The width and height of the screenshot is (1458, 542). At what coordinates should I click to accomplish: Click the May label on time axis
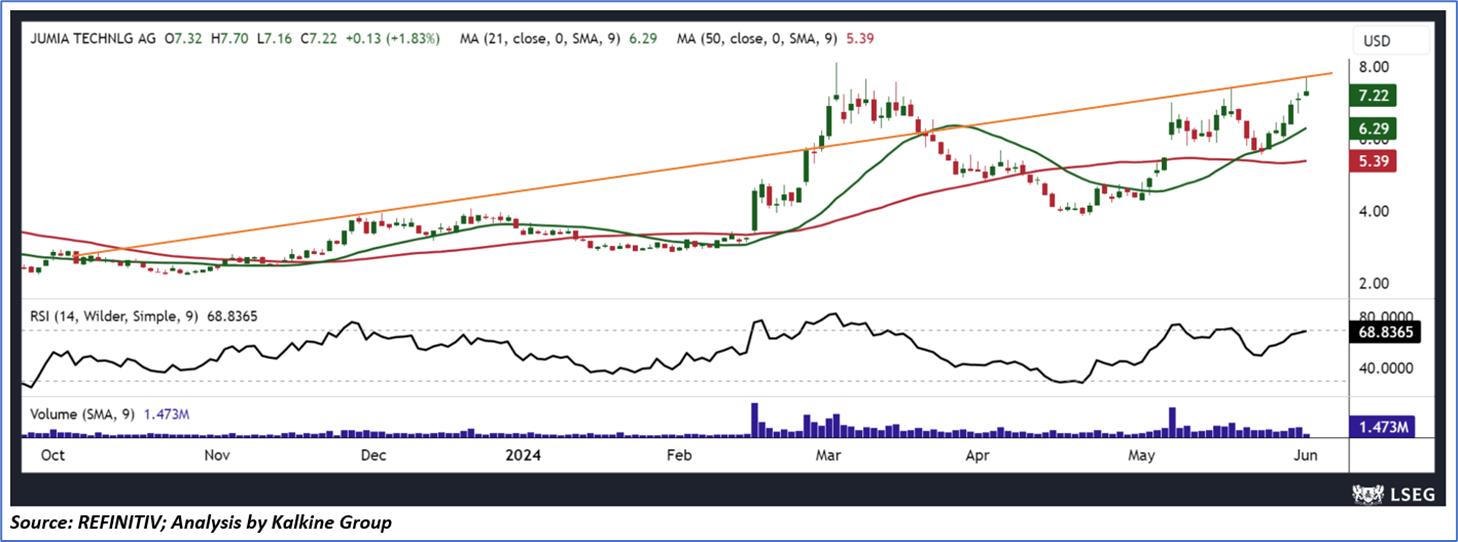[1142, 455]
